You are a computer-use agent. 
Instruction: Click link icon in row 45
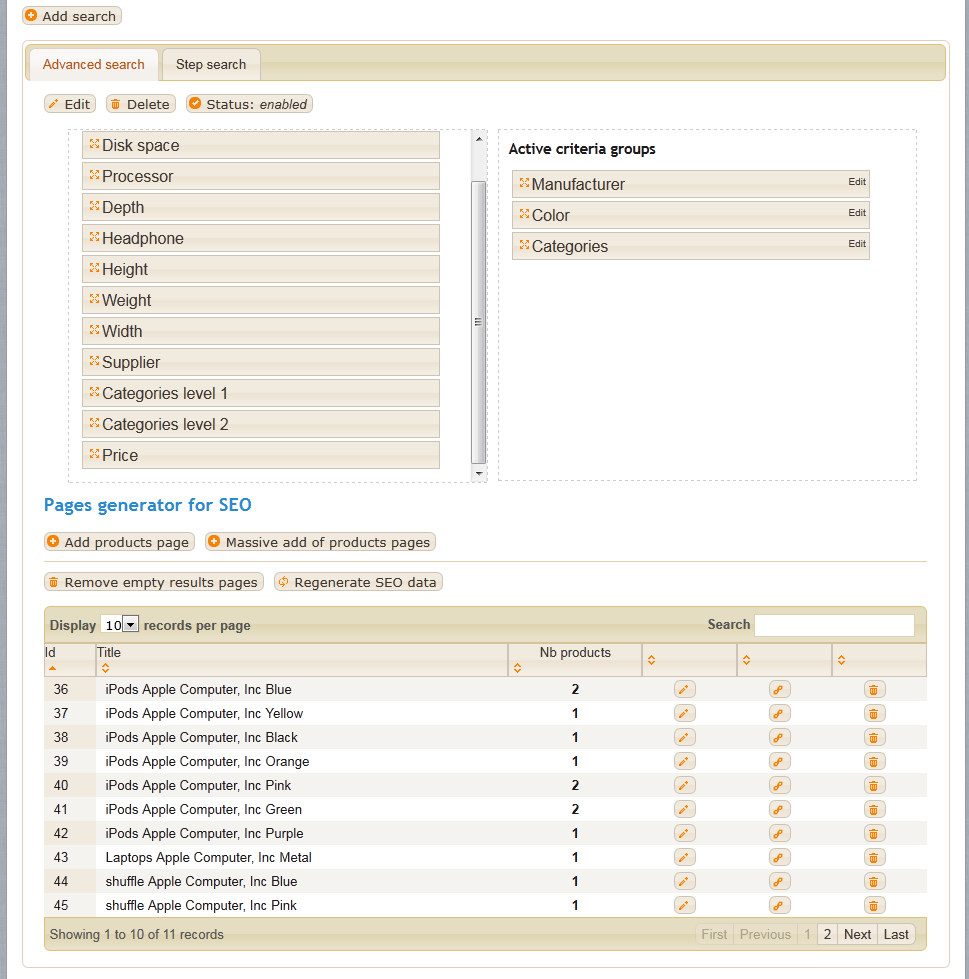pyautogui.click(x=779, y=905)
